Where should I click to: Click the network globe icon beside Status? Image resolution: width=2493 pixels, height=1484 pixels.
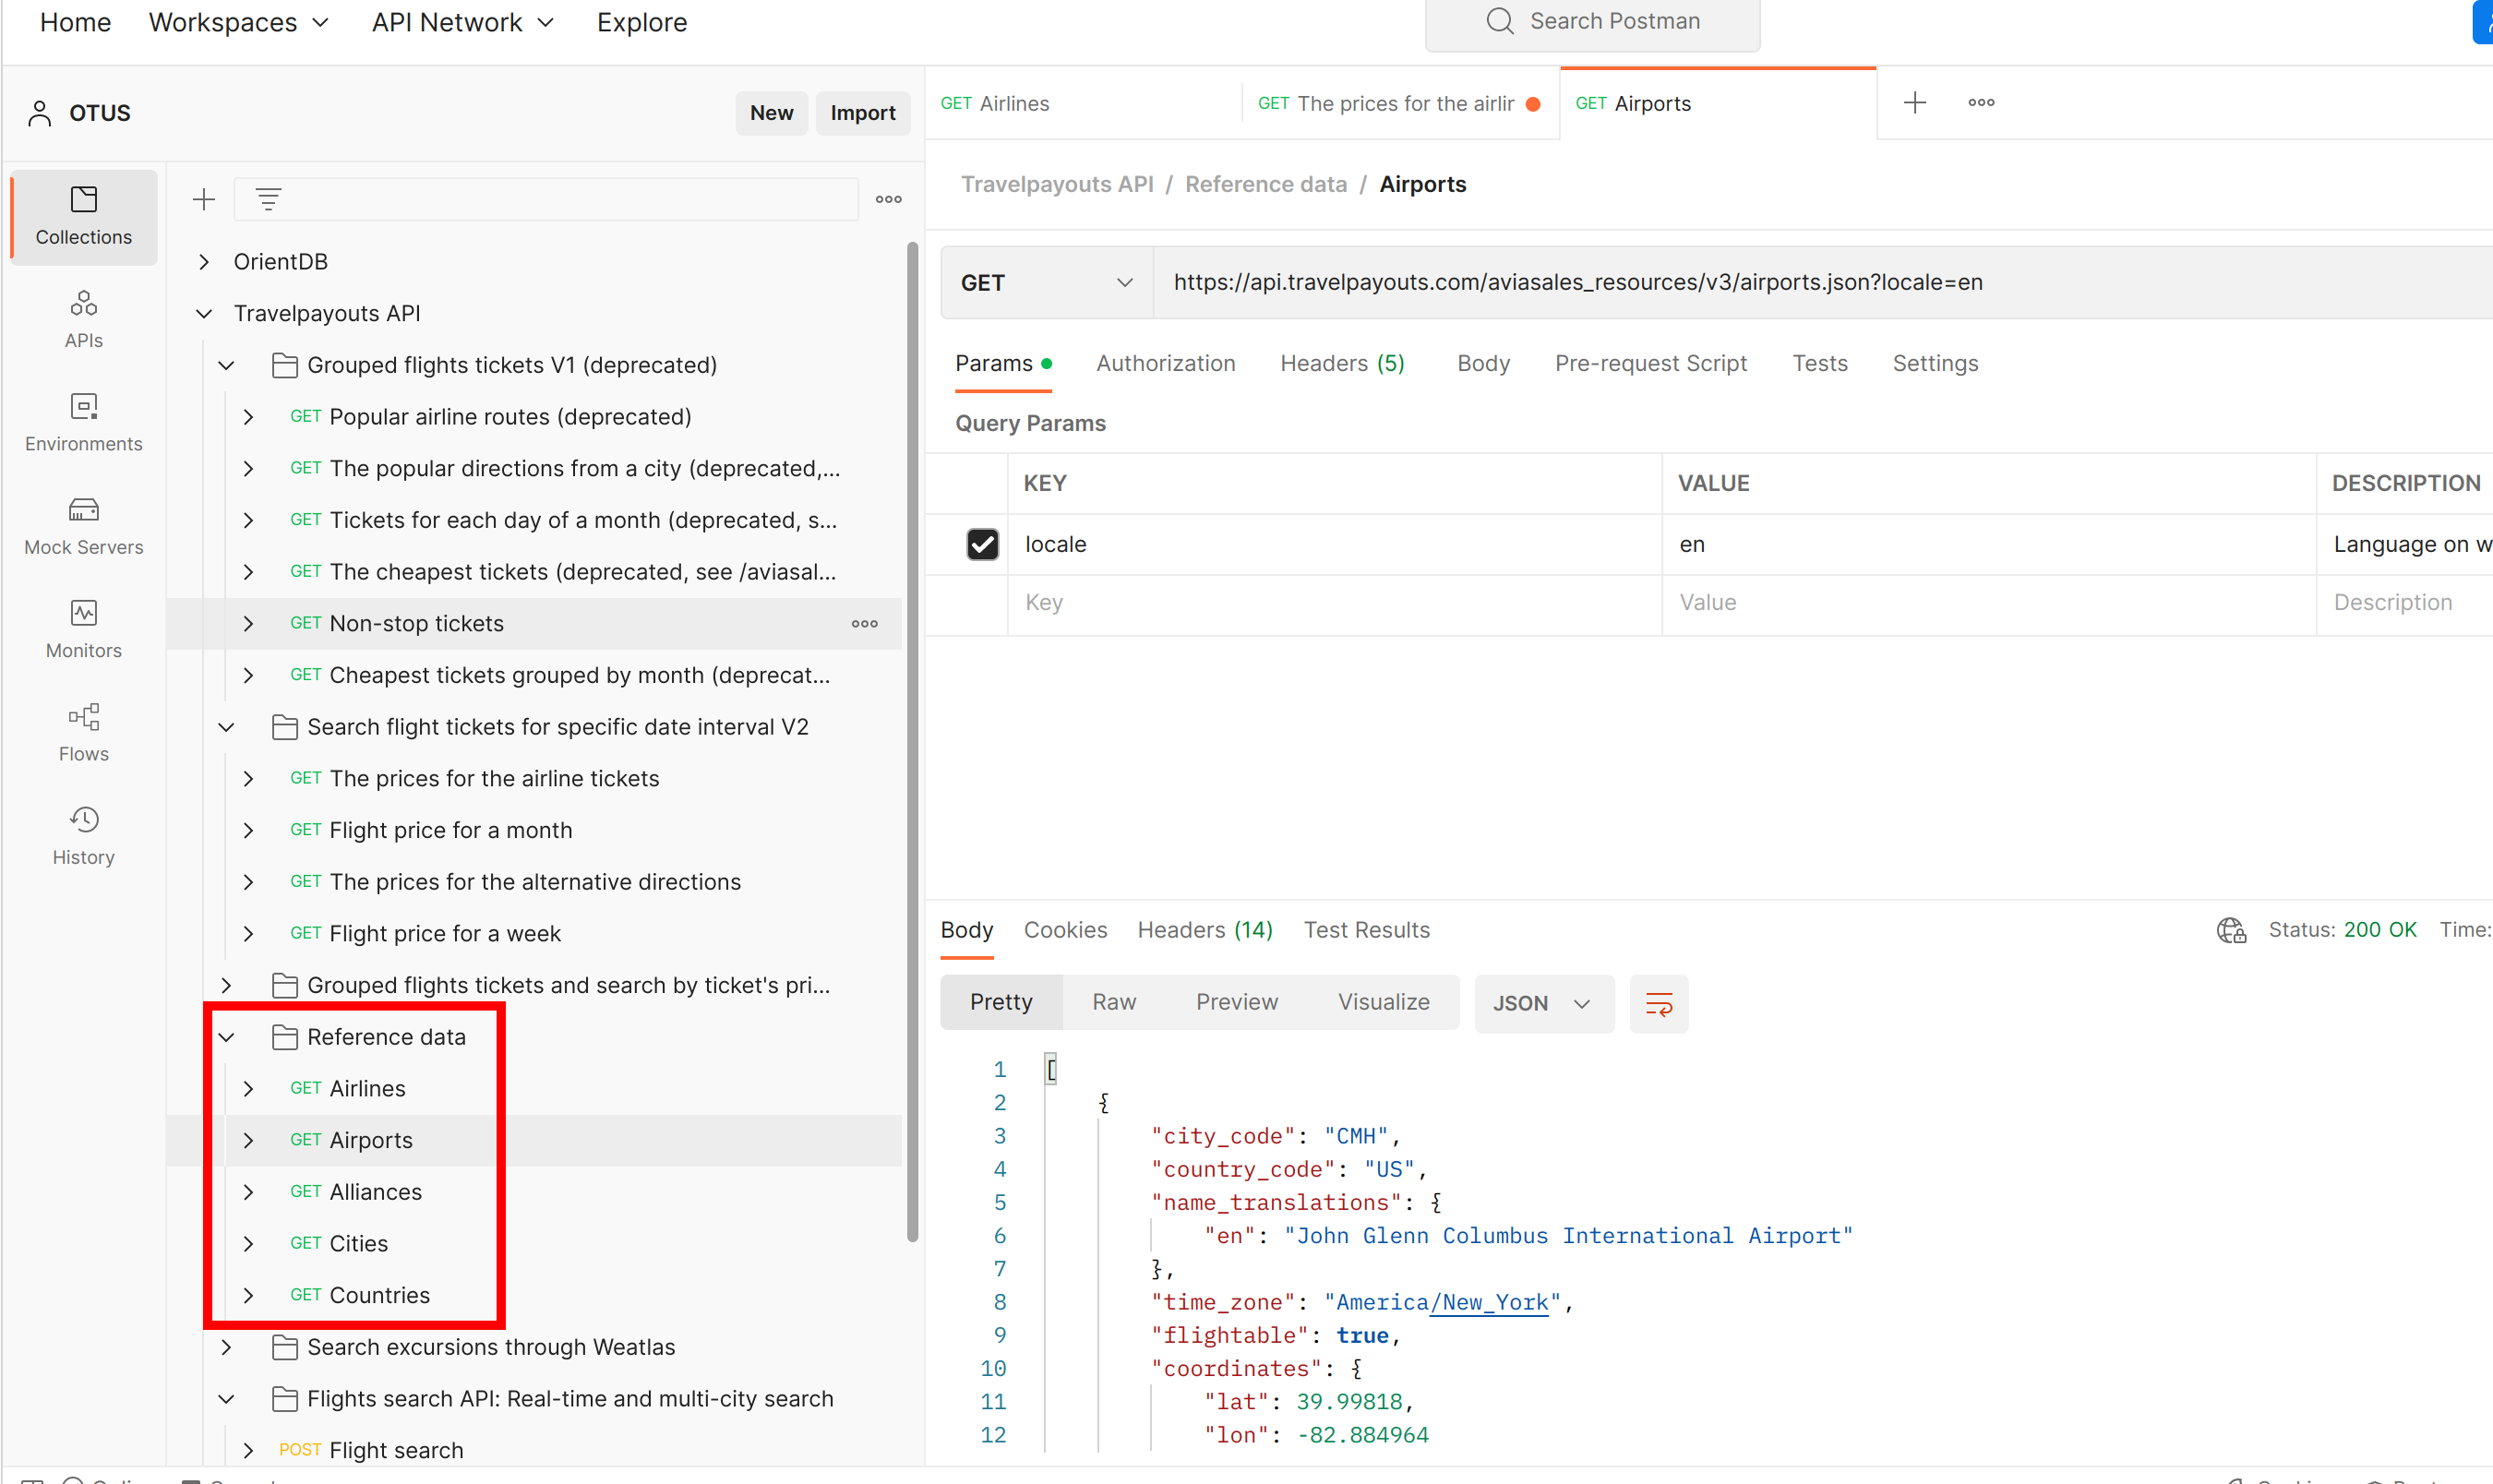(x=2231, y=930)
